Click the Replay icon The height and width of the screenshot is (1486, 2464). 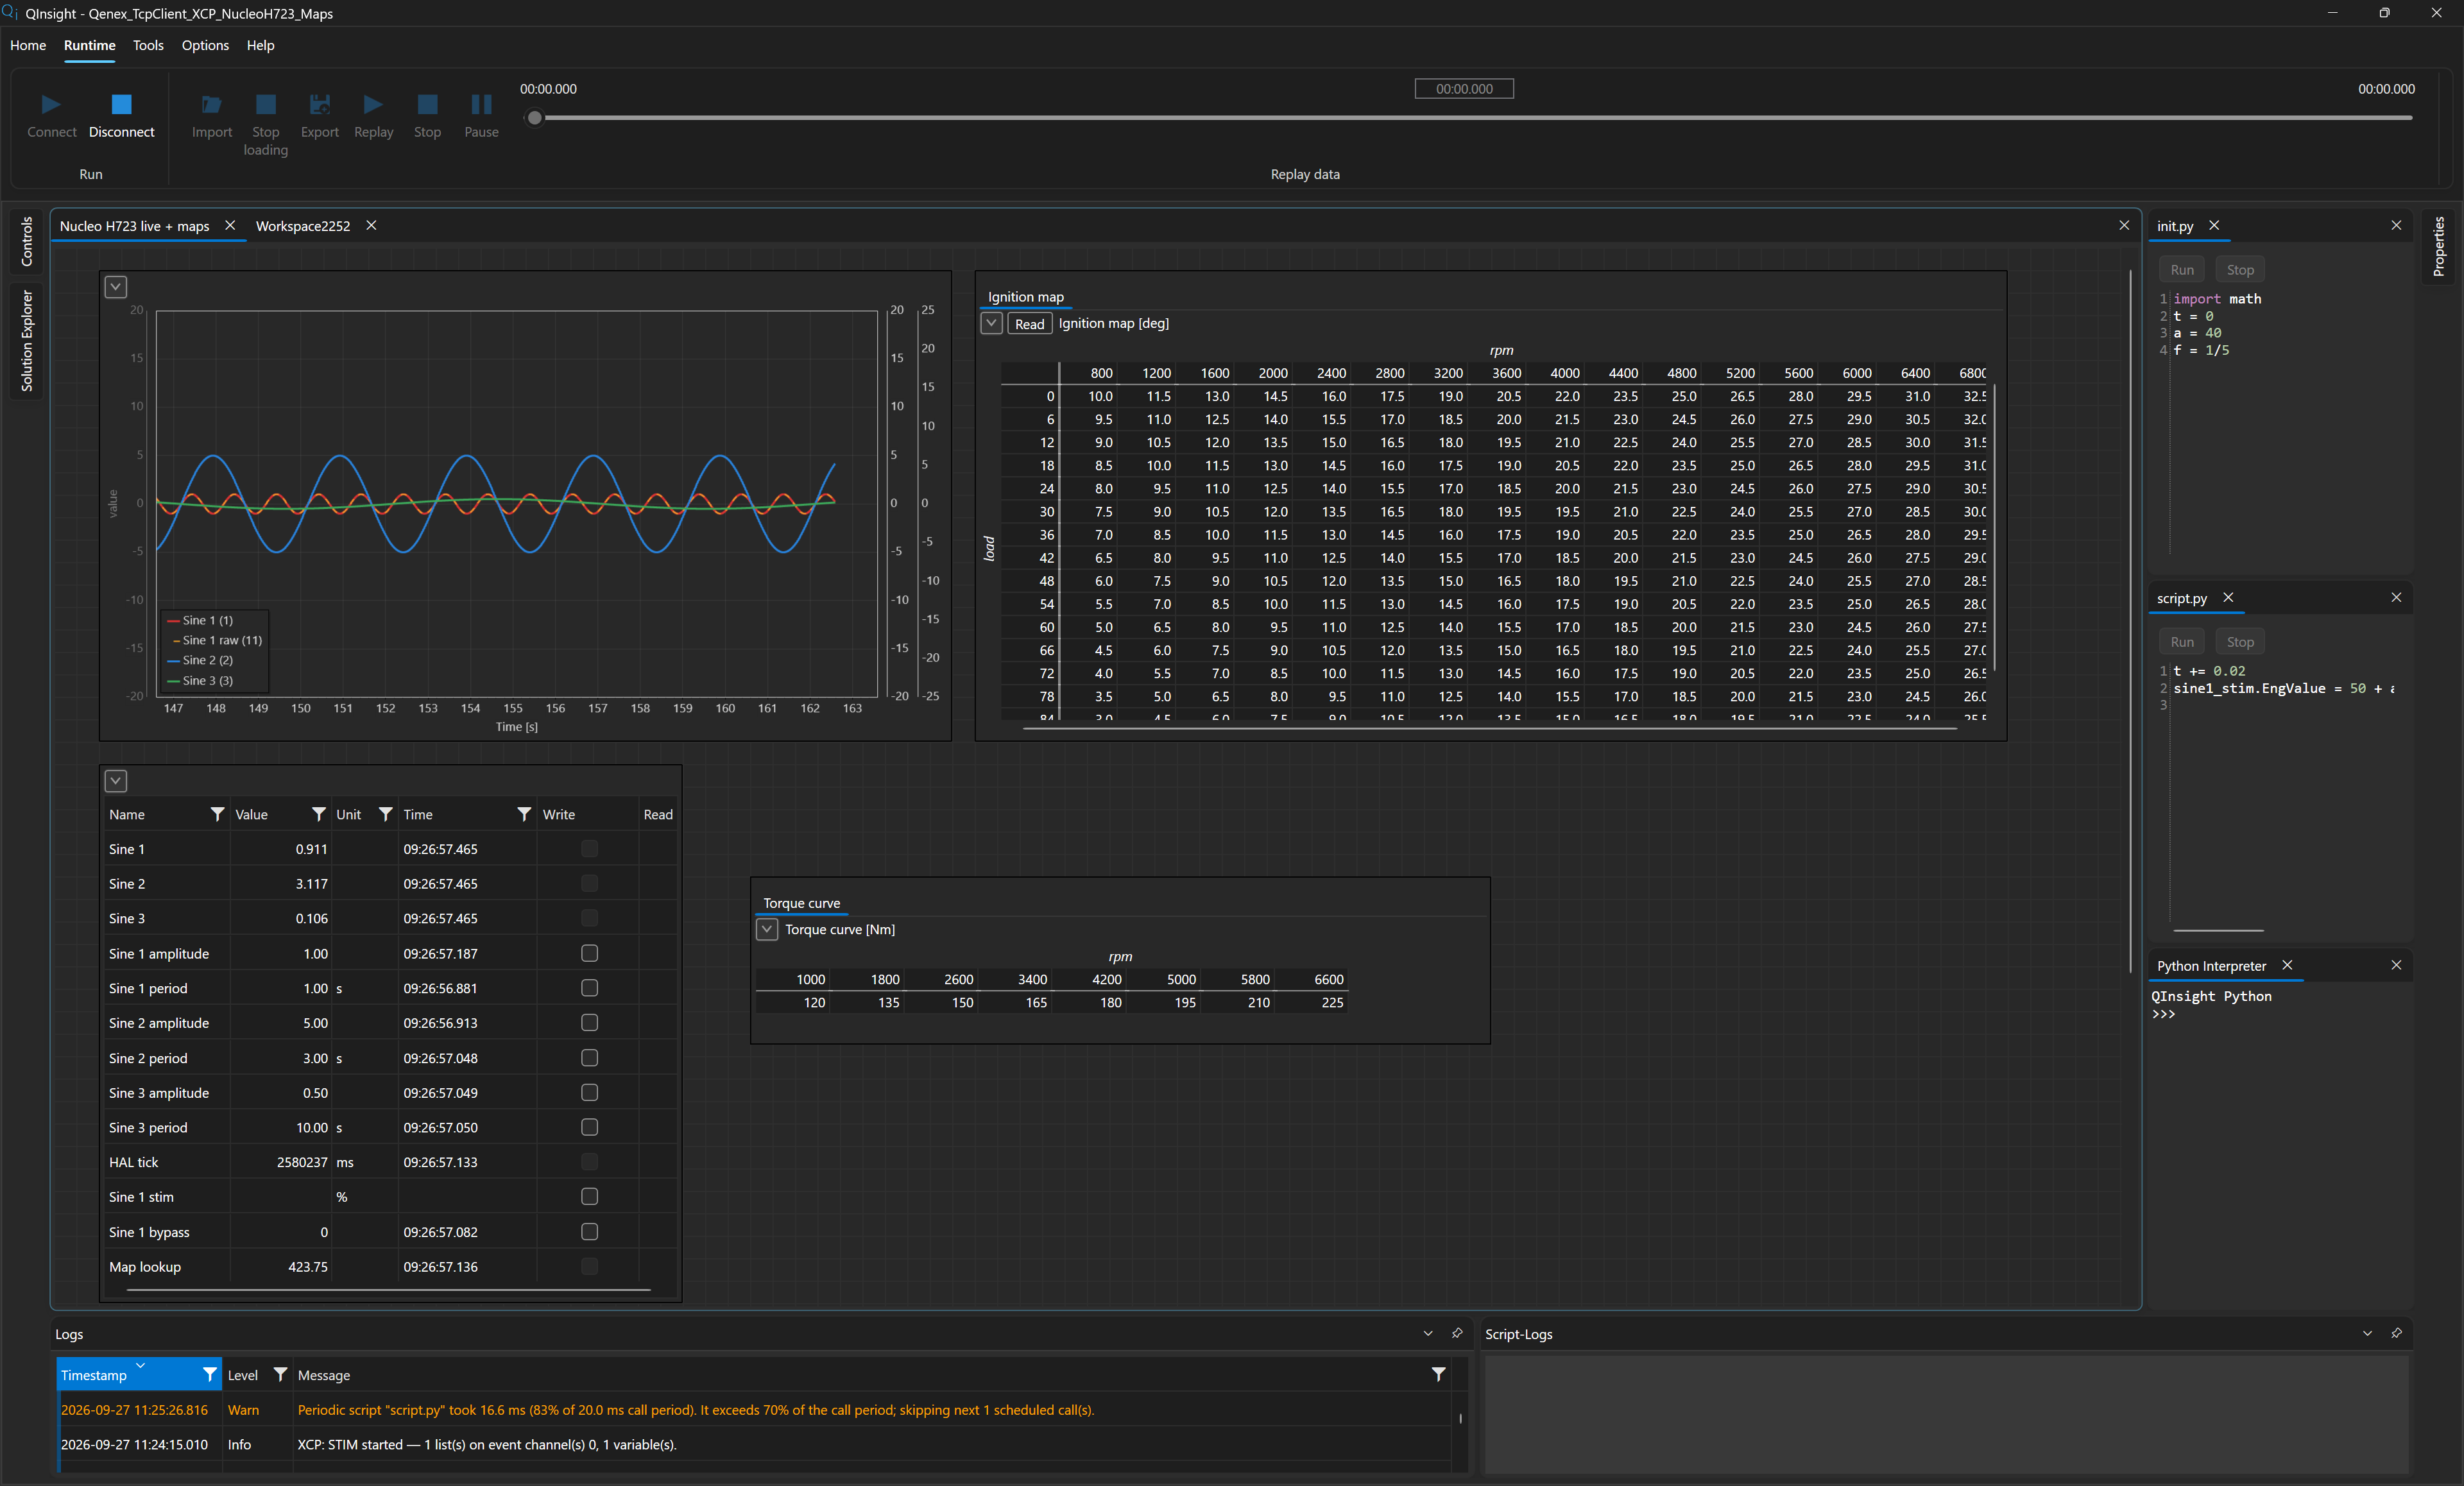[x=373, y=104]
